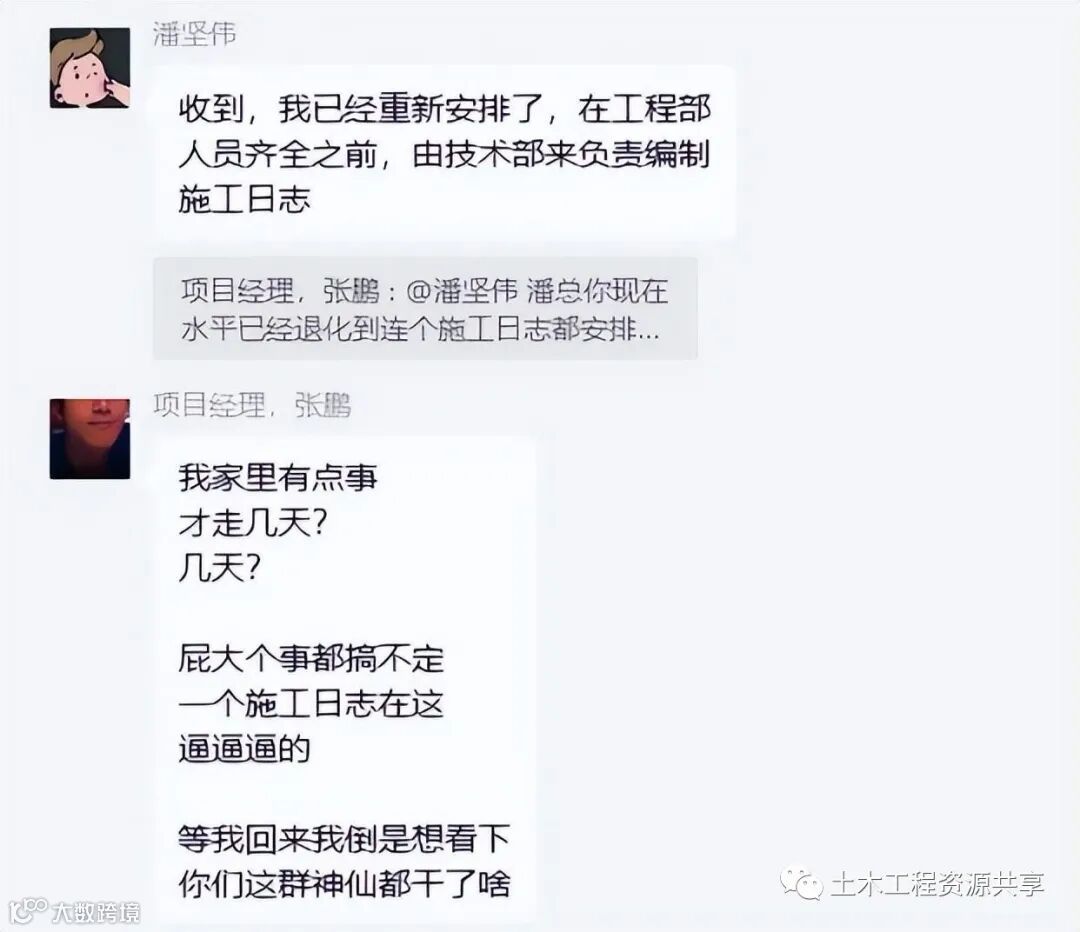Viewport: 1080px width, 932px height.
Task: Click the @潘坚伟 mention in quote
Action: coord(461,291)
